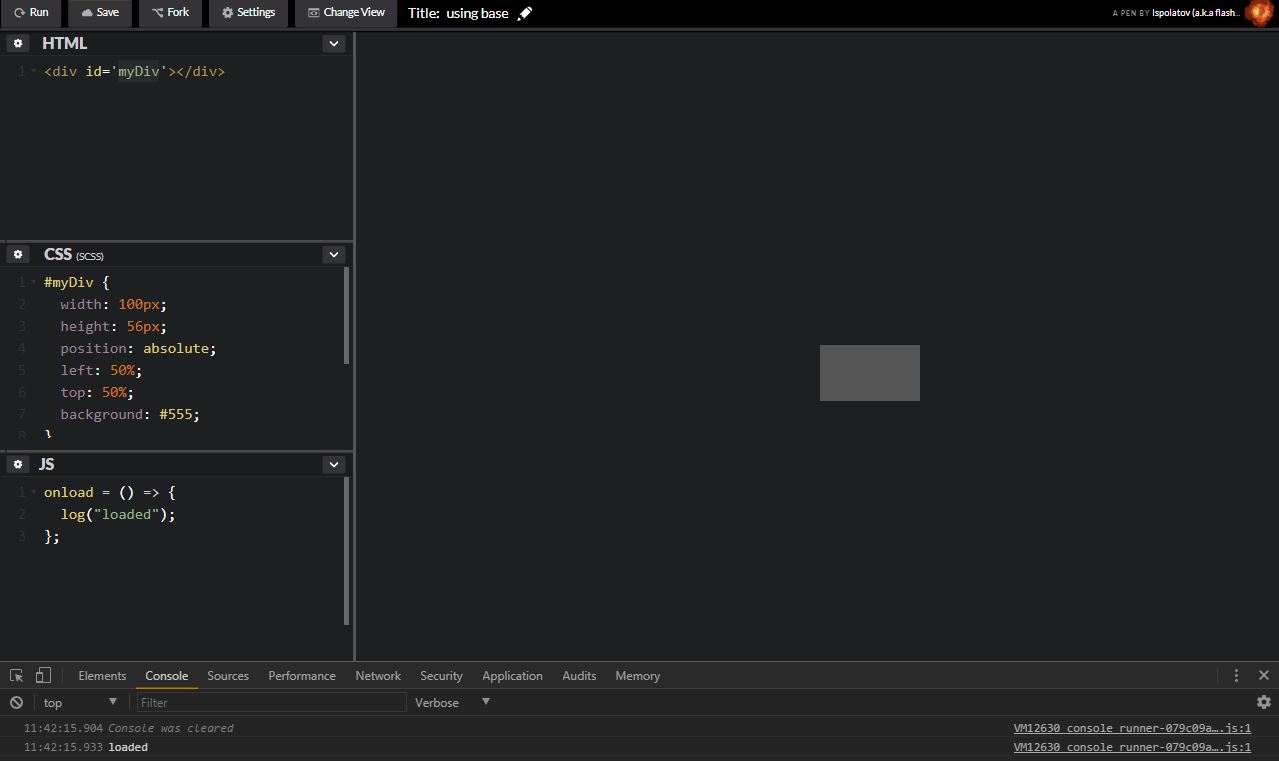Enable inspect element mode
This screenshot has height=761, width=1279.
click(15, 675)
